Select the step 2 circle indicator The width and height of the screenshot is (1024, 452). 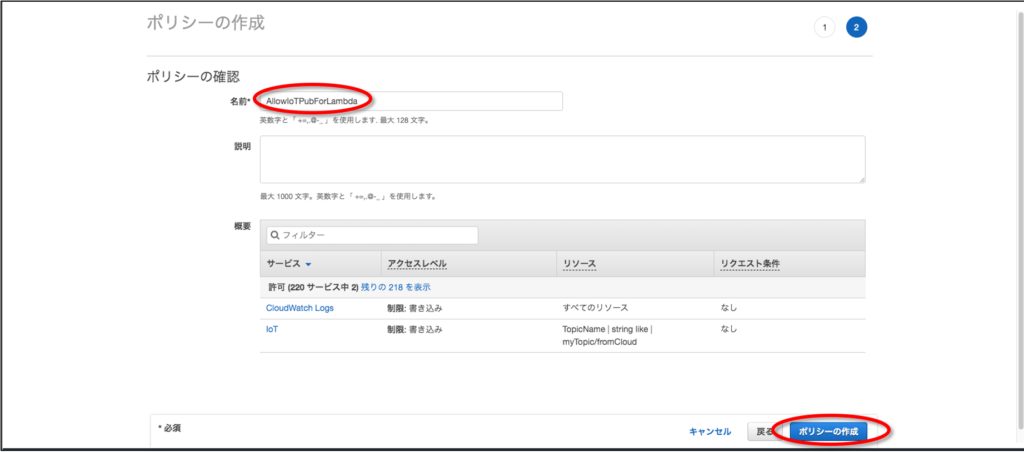tap(856, 27)
